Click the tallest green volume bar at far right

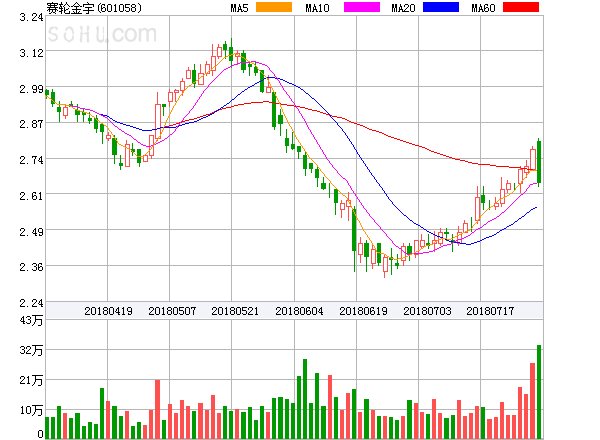click(539, 392)
